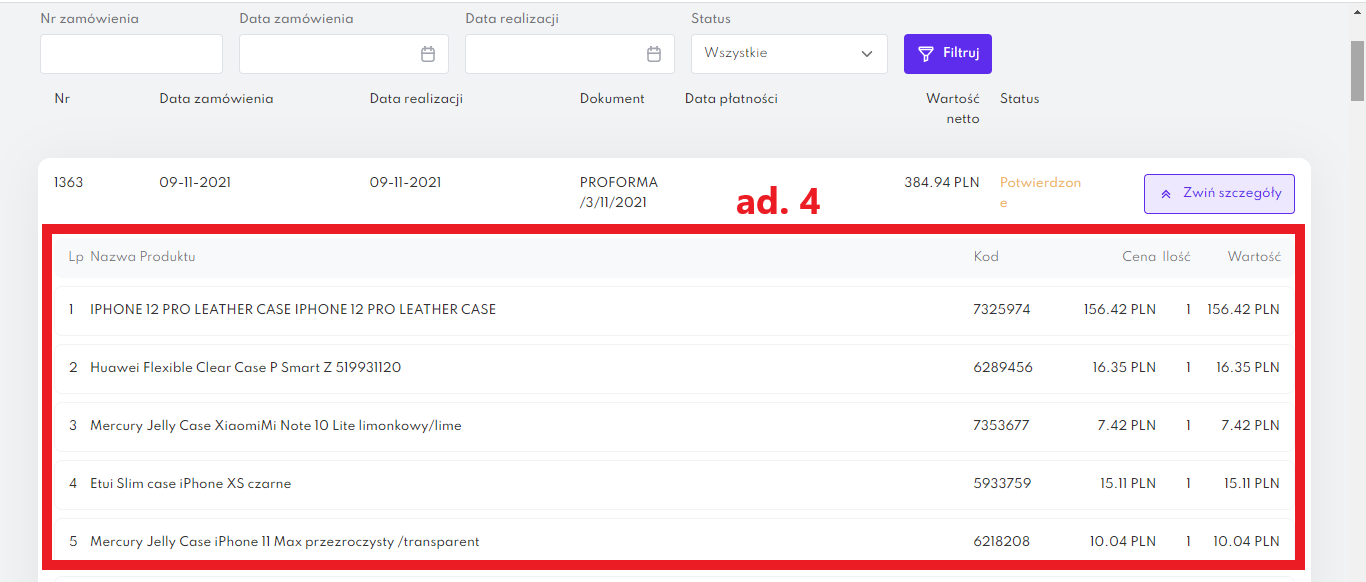
Task: Select Mercury Jelly Case iPhone 11 Max row
Action: [x=284, y=542]
